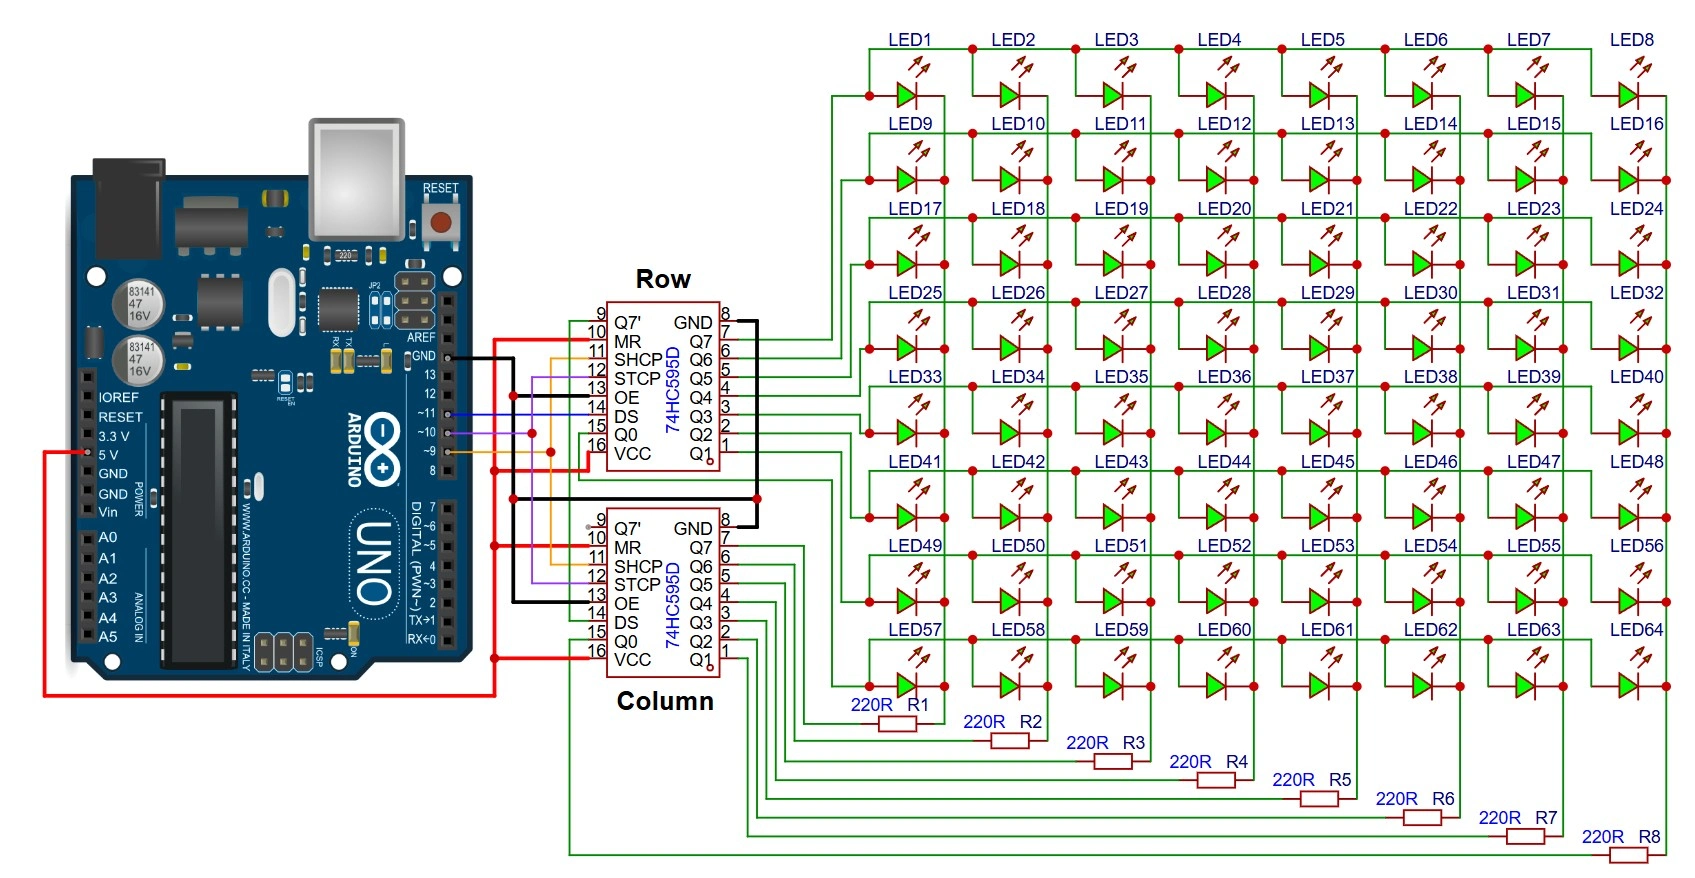Select the SHCP pin on the Column chip

[x=638, y=566]
